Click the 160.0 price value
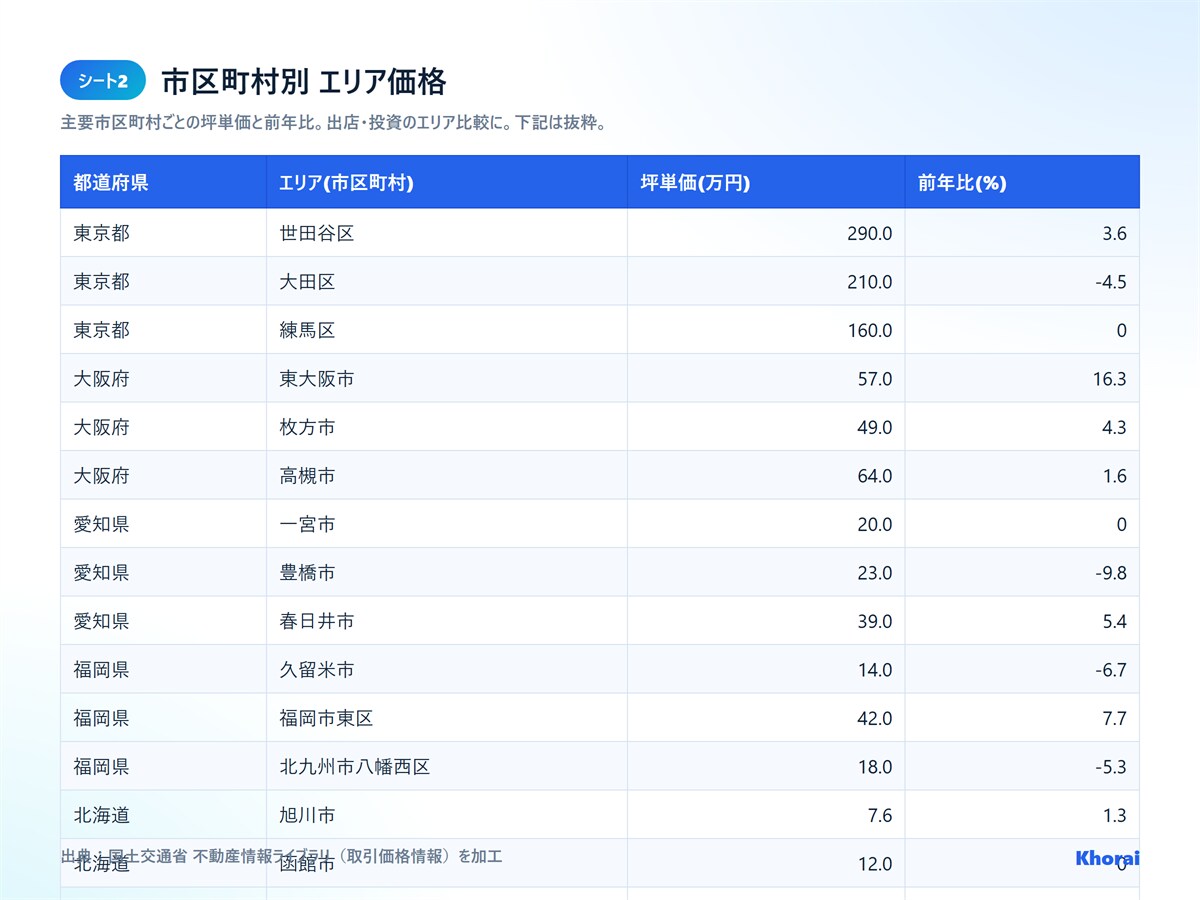The image size is (1200, 900). [870, 330]
